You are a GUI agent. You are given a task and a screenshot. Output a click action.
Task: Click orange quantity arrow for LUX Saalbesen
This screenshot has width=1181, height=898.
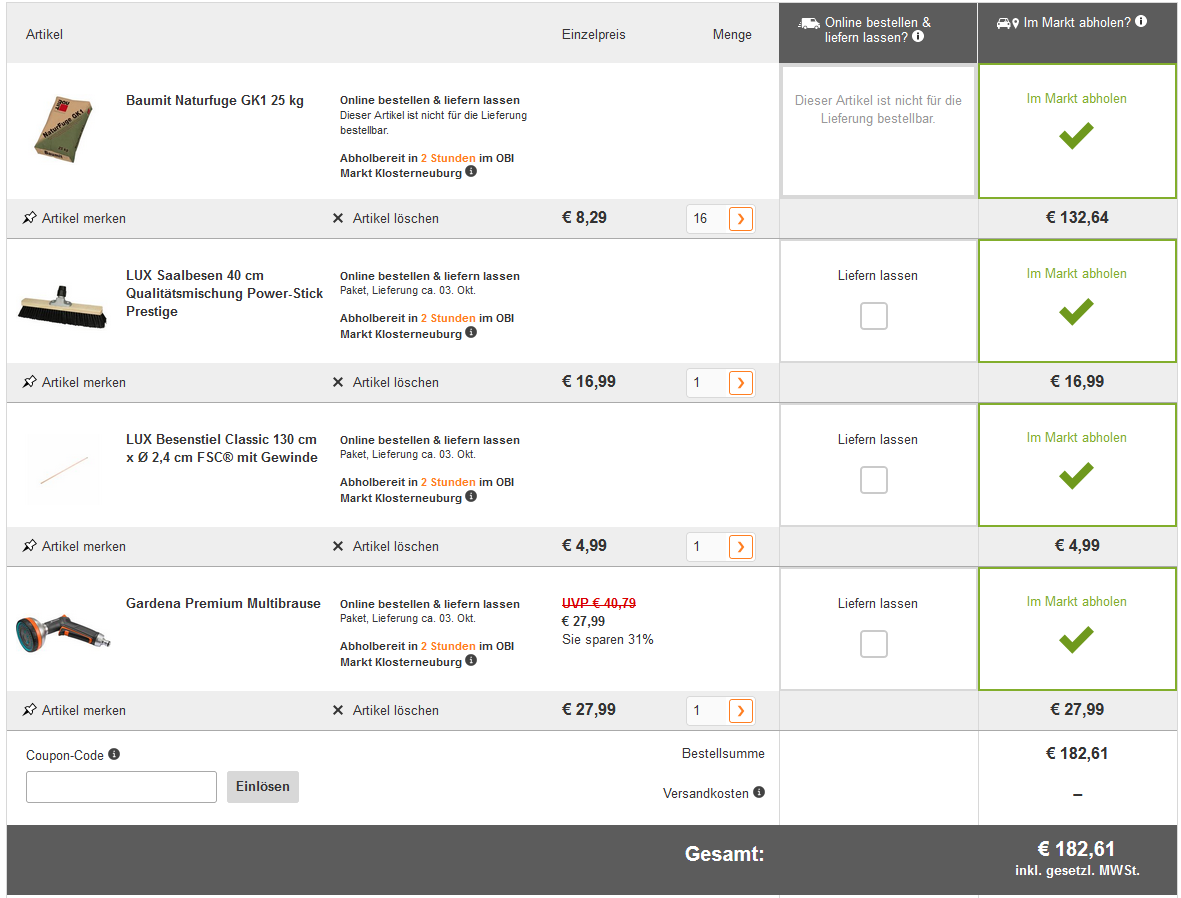pyautogui.click(x=741, y=383)
